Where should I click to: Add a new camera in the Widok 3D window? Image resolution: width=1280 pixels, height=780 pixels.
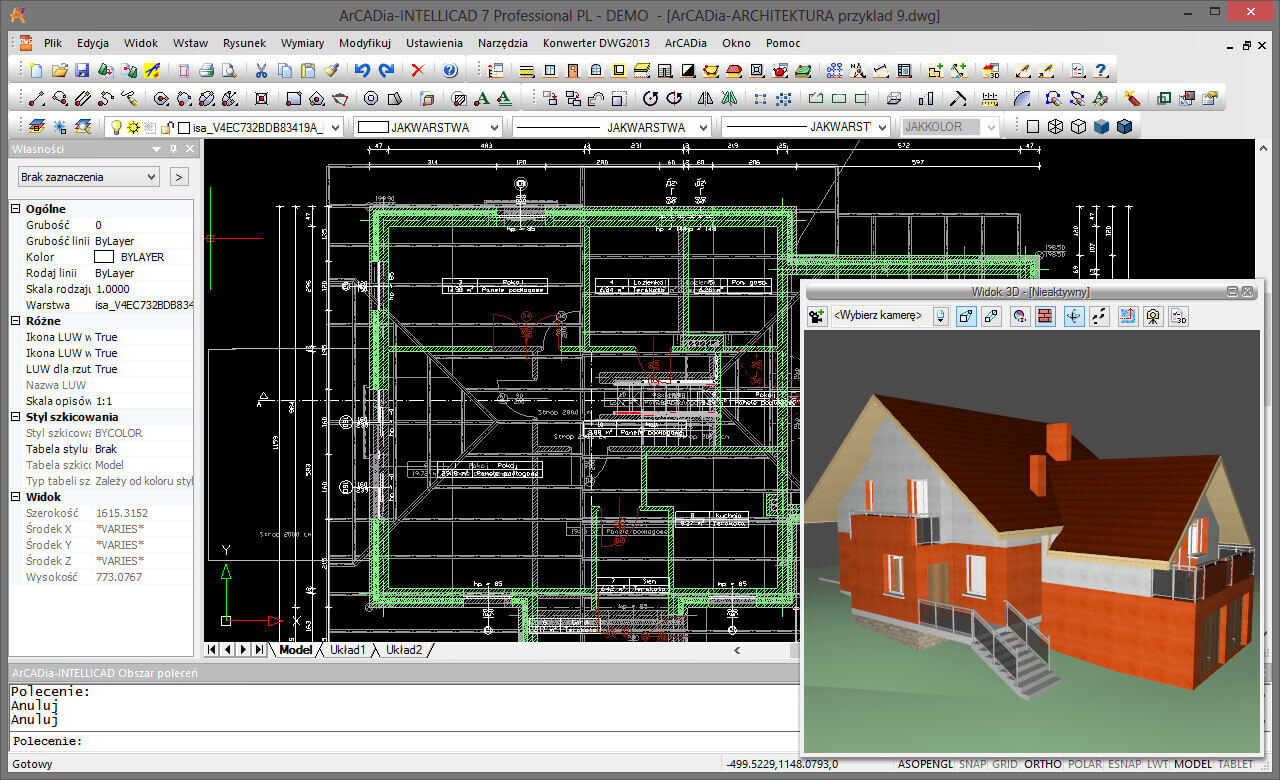818,316
